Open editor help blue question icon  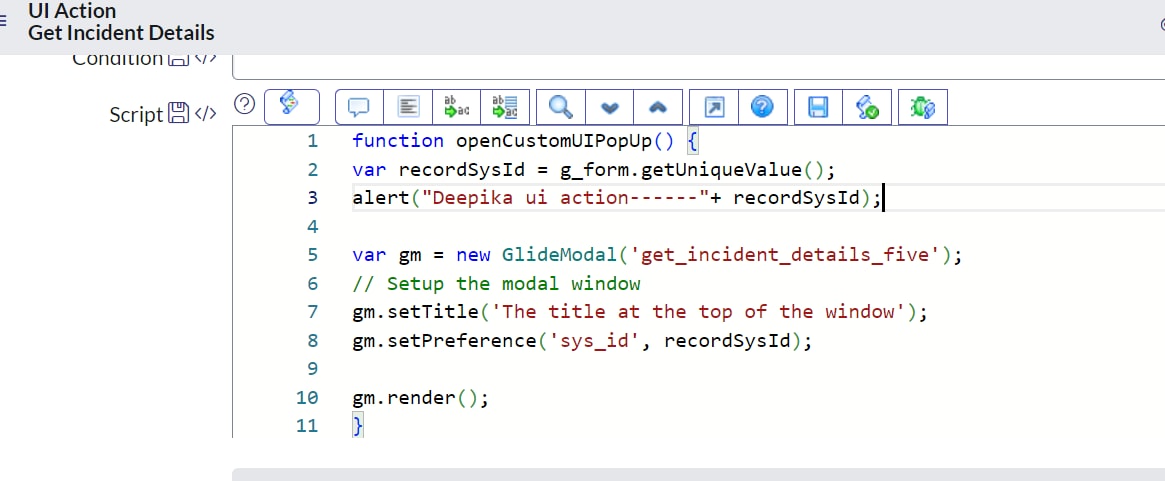tap(762, 107)
